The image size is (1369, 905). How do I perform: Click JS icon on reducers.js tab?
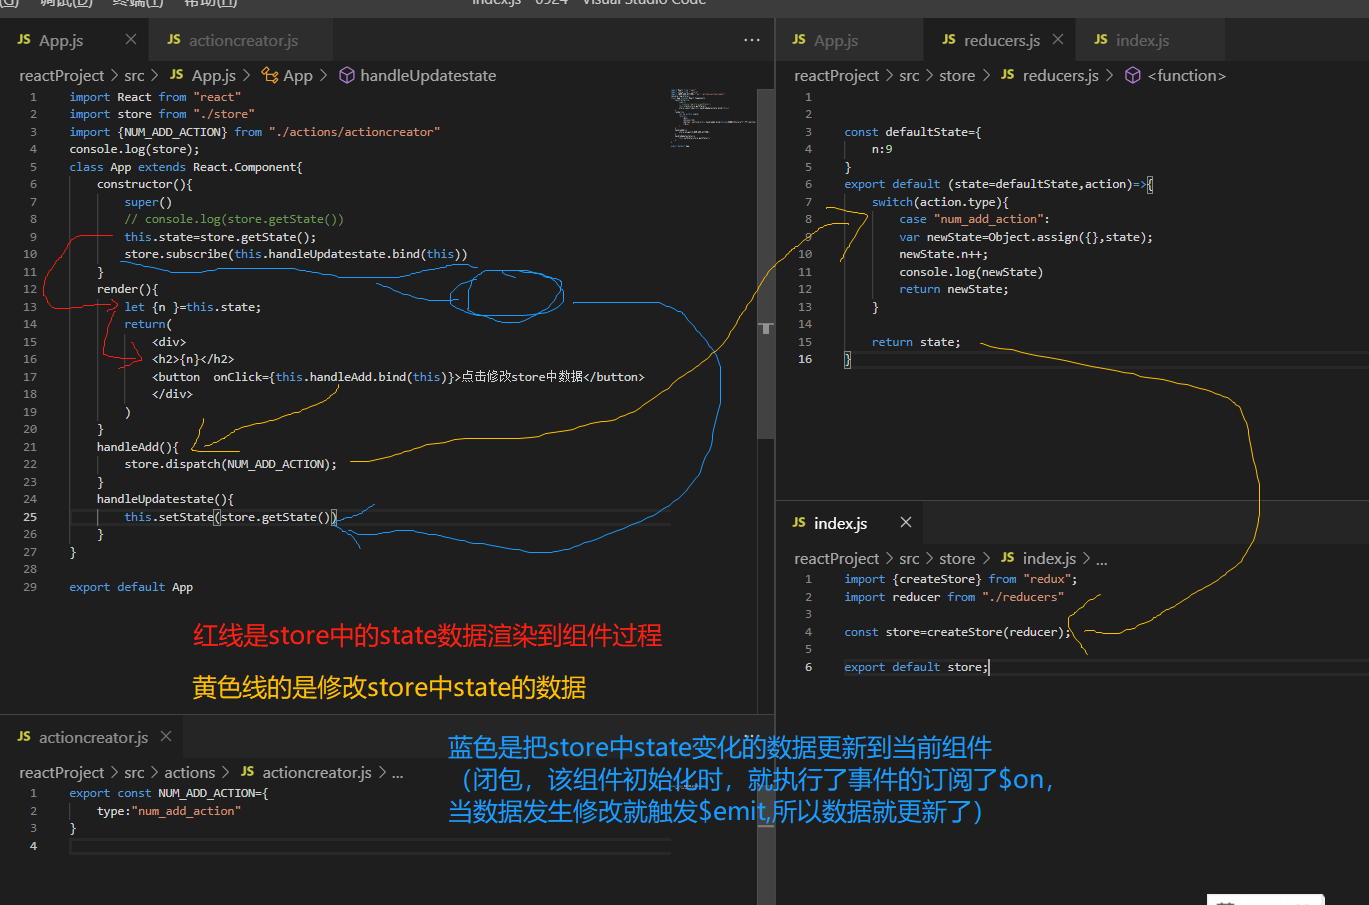pyautogui.click(x=949, y=40)
